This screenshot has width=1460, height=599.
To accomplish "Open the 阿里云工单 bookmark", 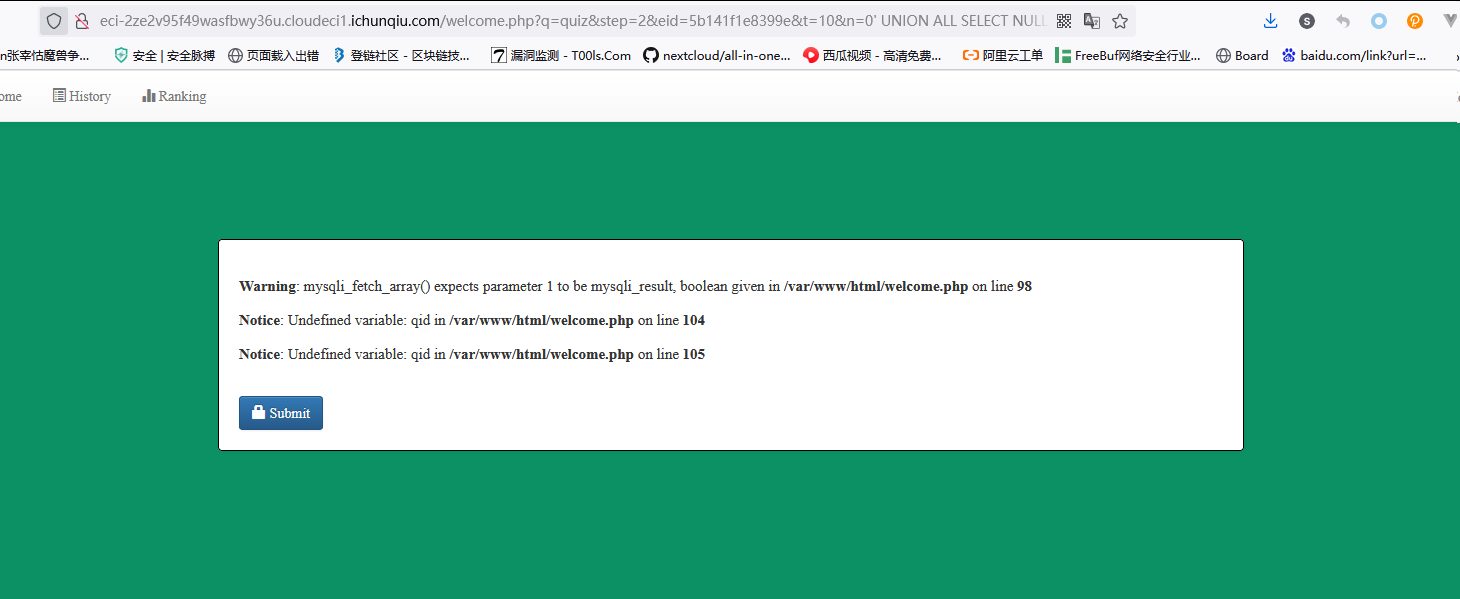I will pos(1003,56).
